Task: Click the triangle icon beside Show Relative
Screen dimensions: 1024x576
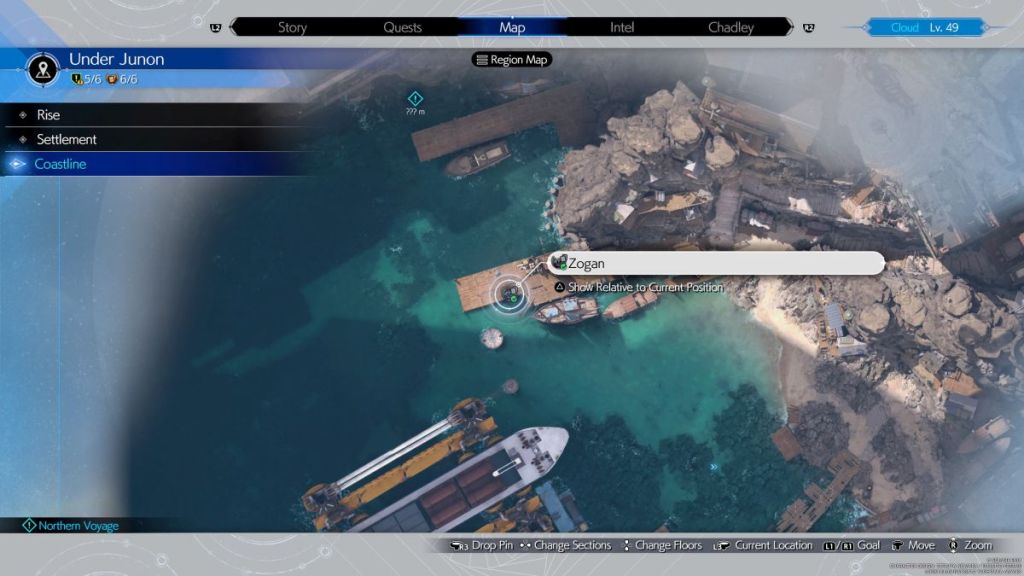Action: tap(559, 287)
